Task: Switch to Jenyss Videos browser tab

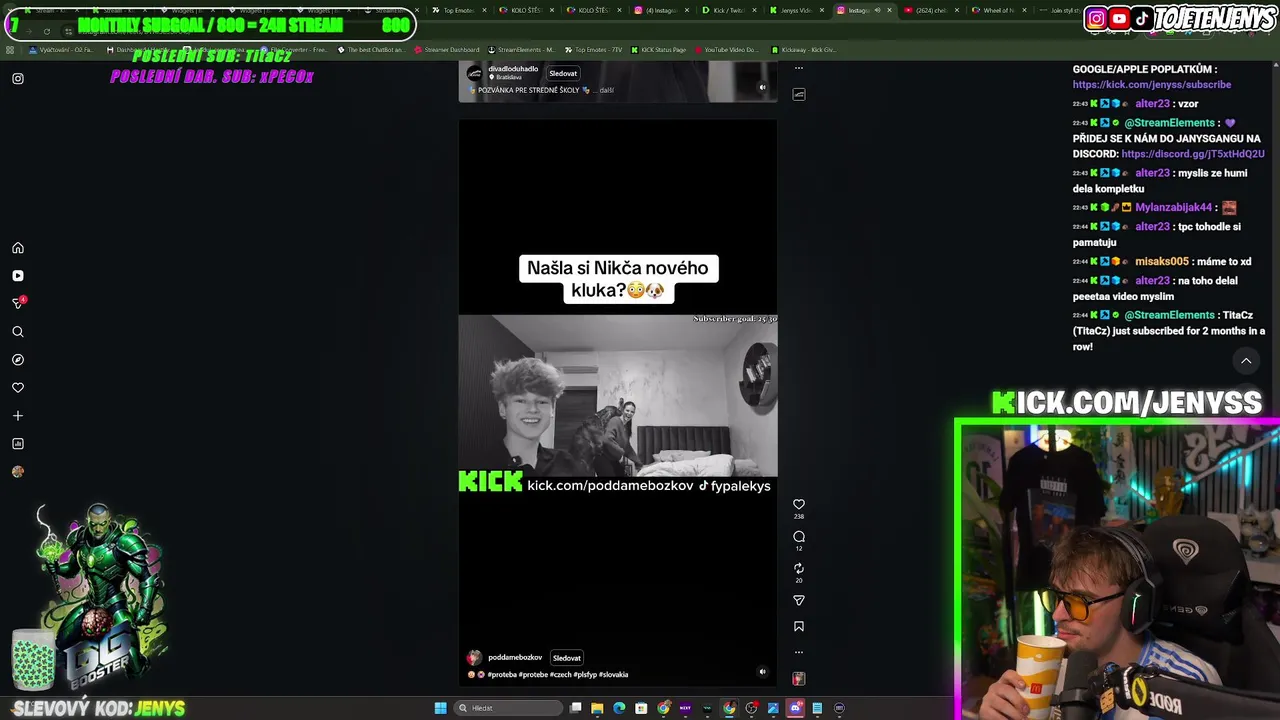Action: [x=797, y=10]
